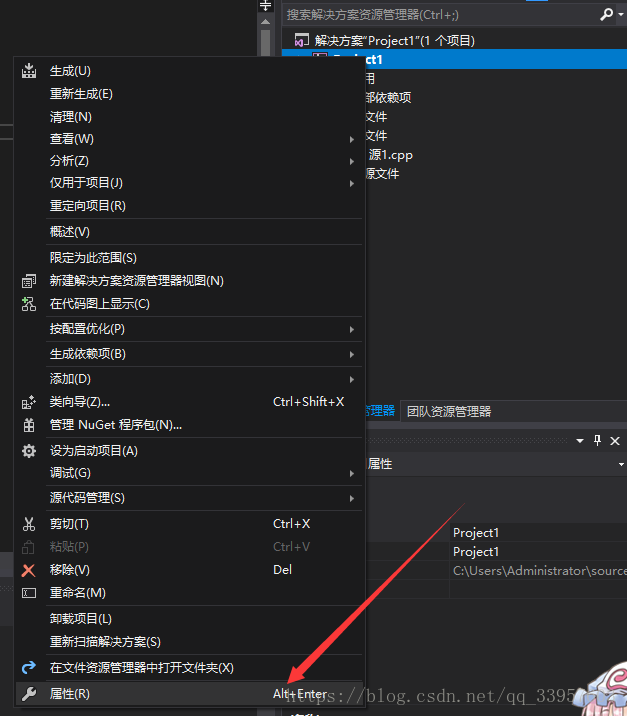
Task: Click C:\Users\Administrator path value
Action: click(x=538, y=571)
